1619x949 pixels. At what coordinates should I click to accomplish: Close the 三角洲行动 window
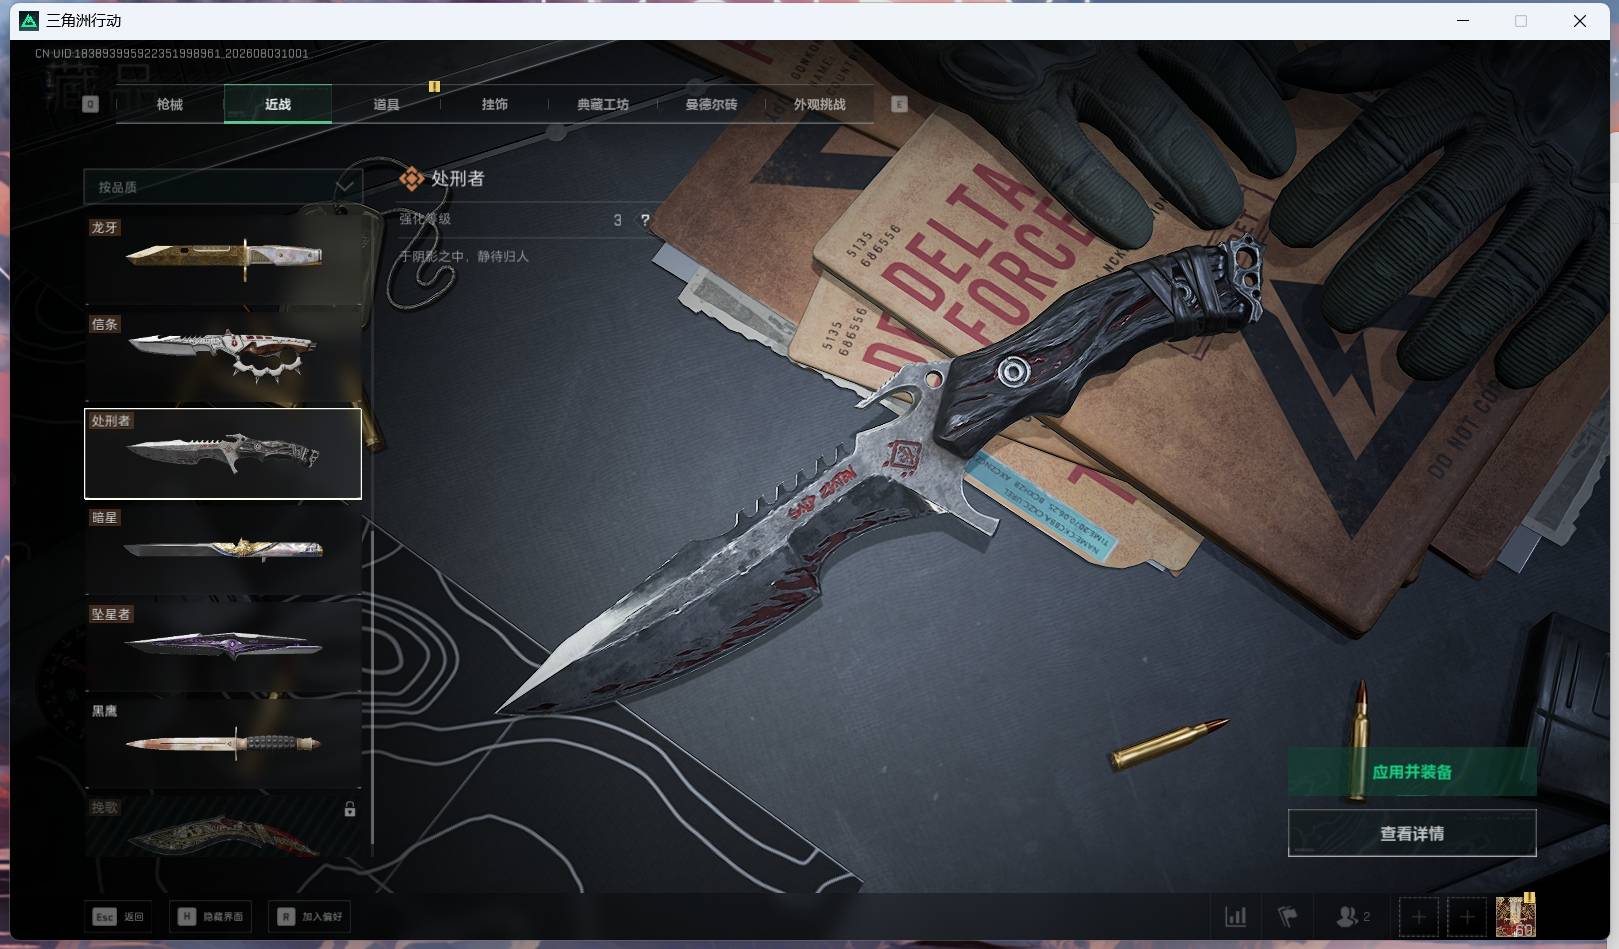pos(1580,20)
